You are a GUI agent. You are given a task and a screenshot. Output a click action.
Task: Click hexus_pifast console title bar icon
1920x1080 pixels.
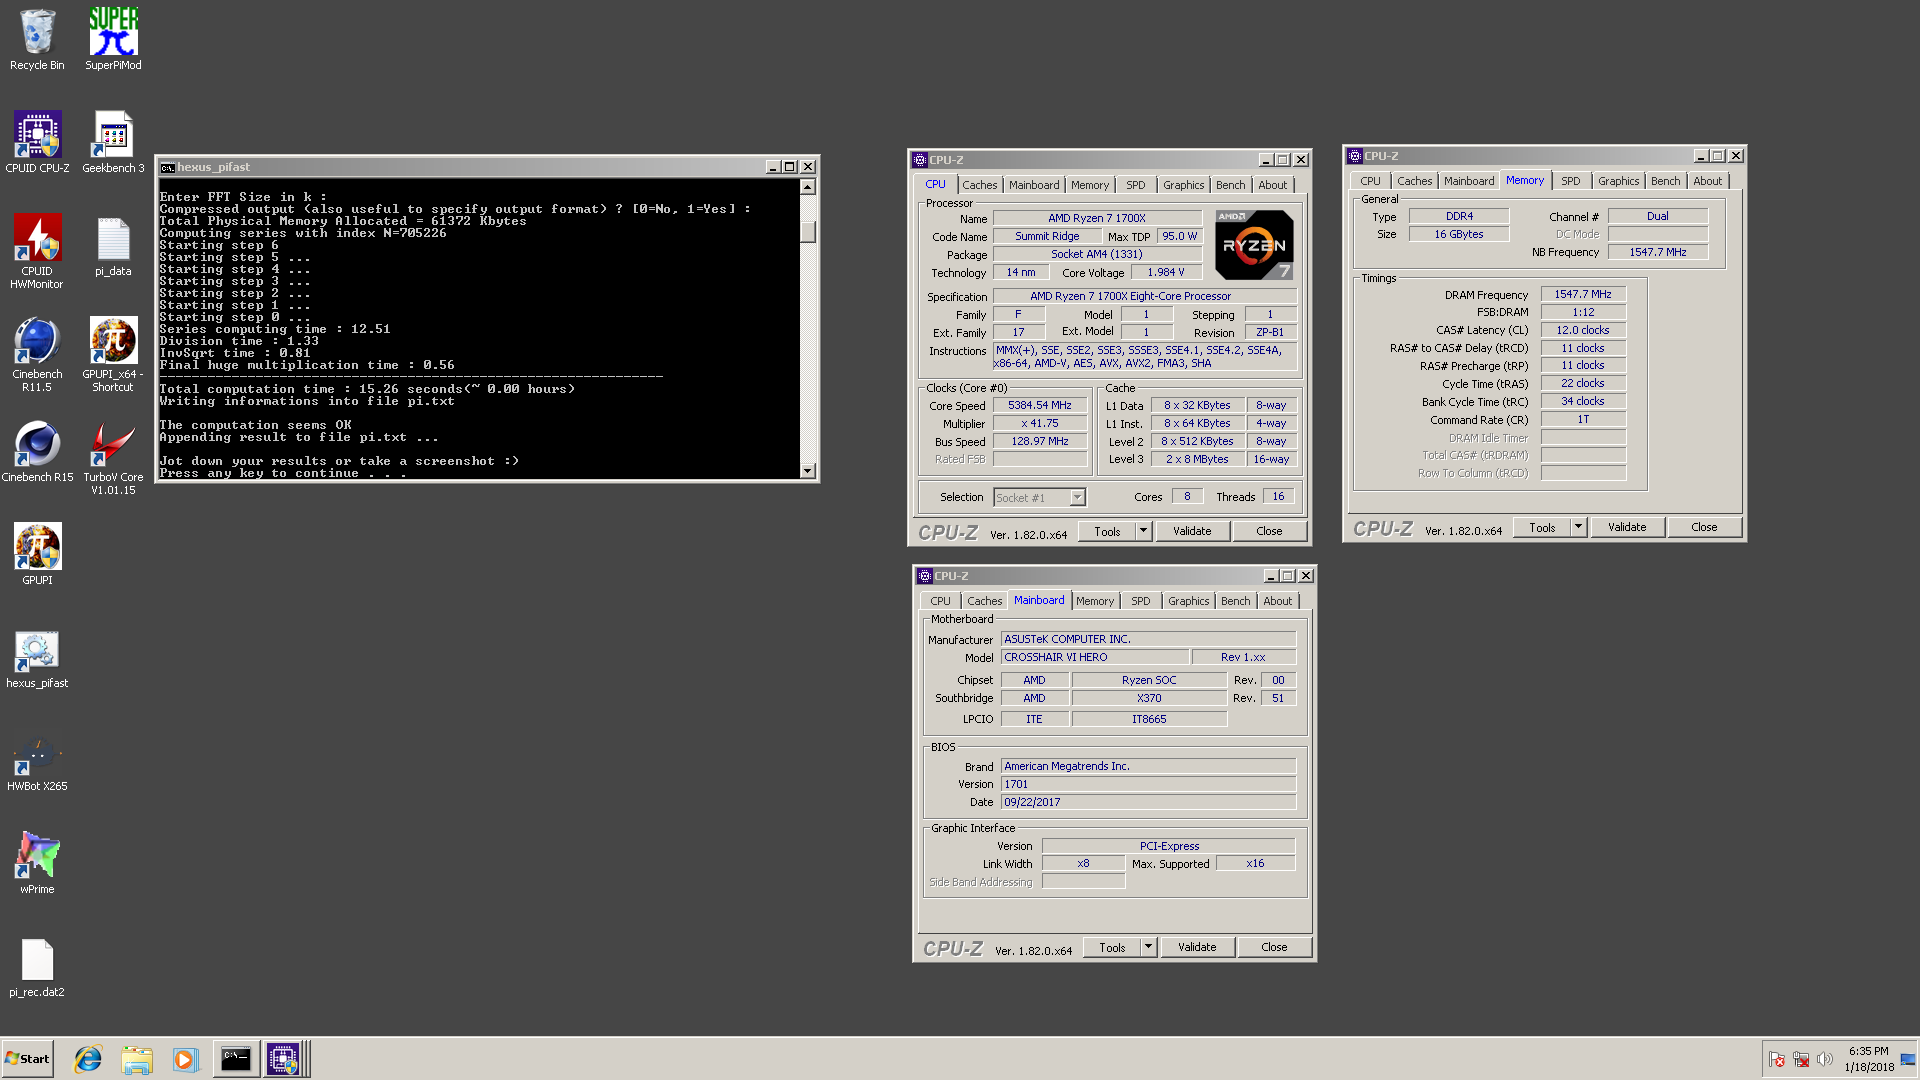(x=168, y=167)
